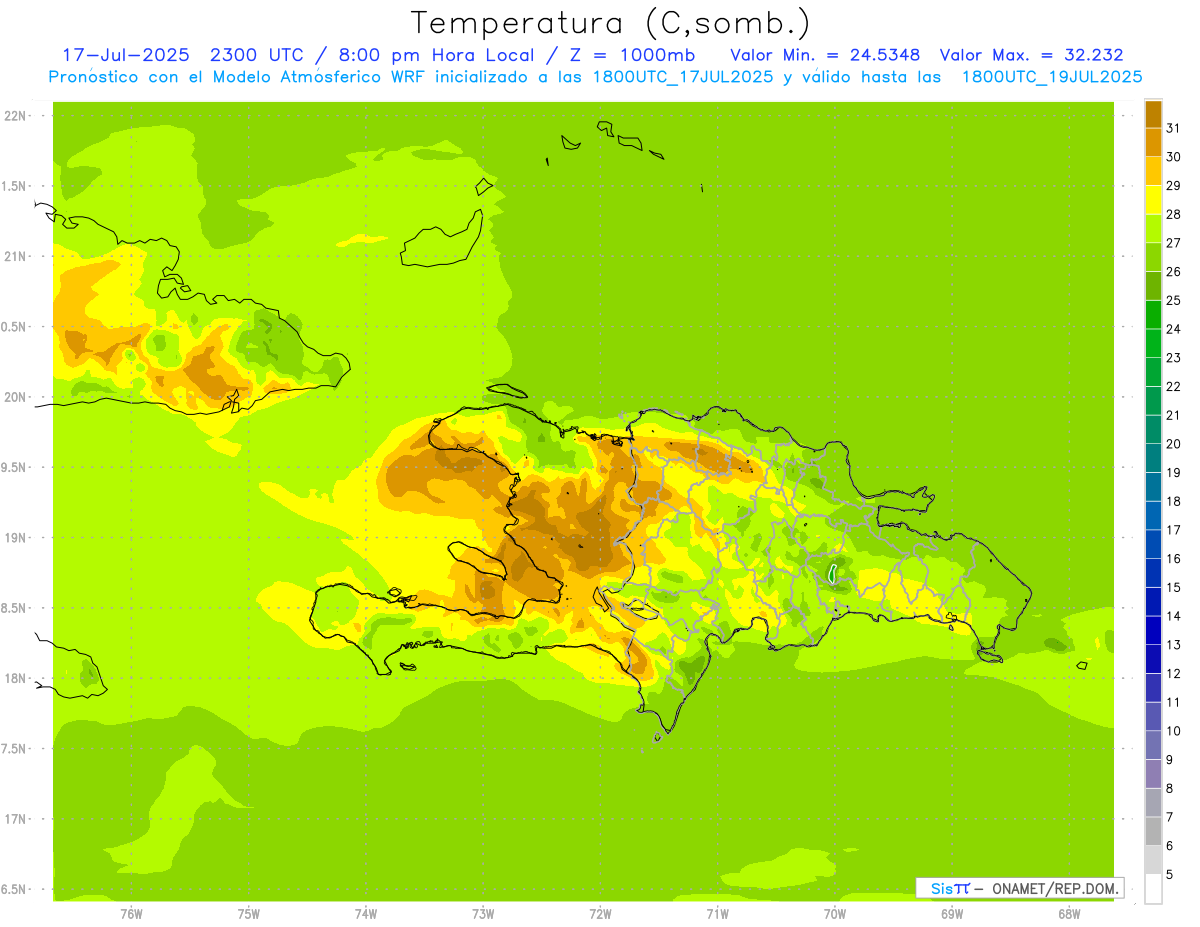The height and width of the screenshot is (927, 1200).
Task: Click the "17N" latitude axis label
Action: tap(15, 819)
